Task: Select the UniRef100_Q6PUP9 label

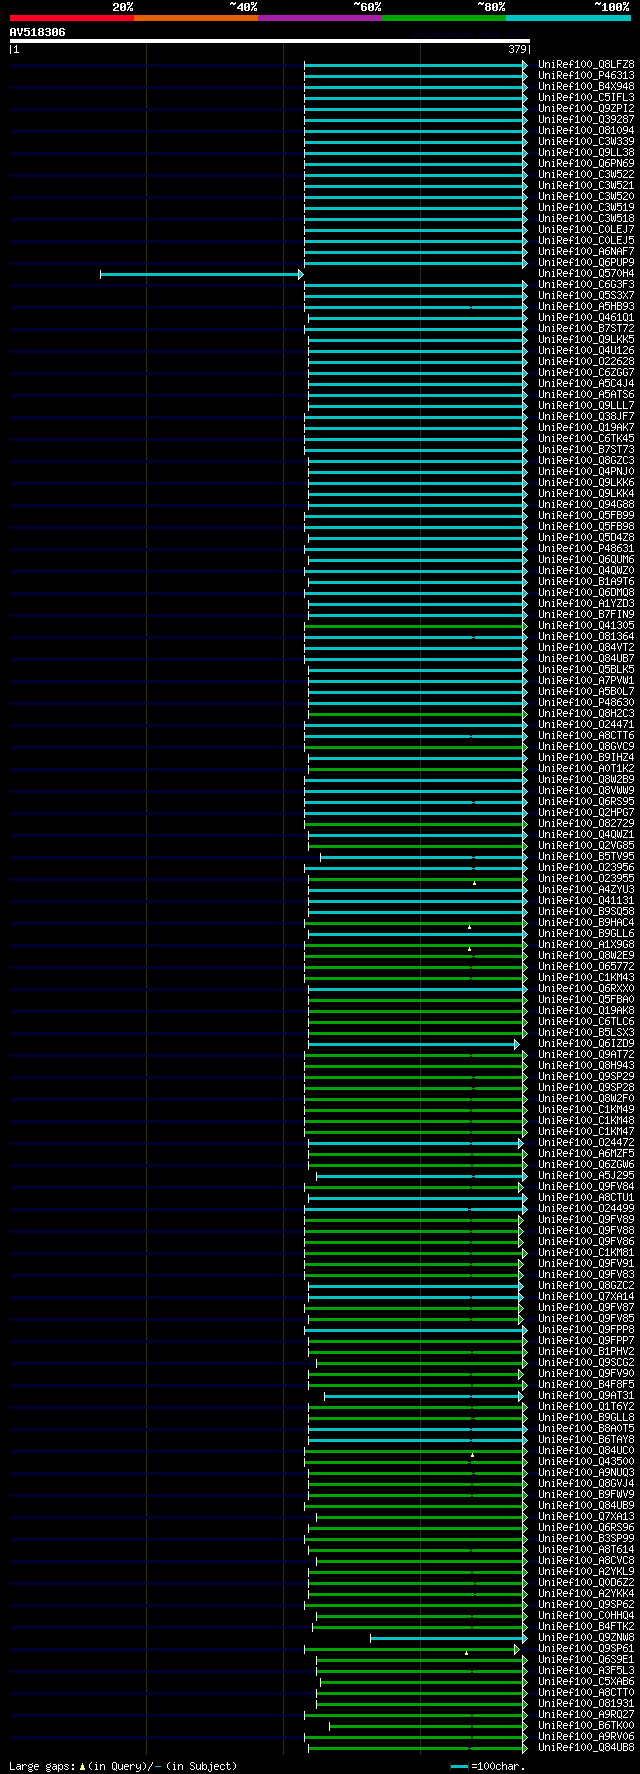Action: click(x=586, y=262)
